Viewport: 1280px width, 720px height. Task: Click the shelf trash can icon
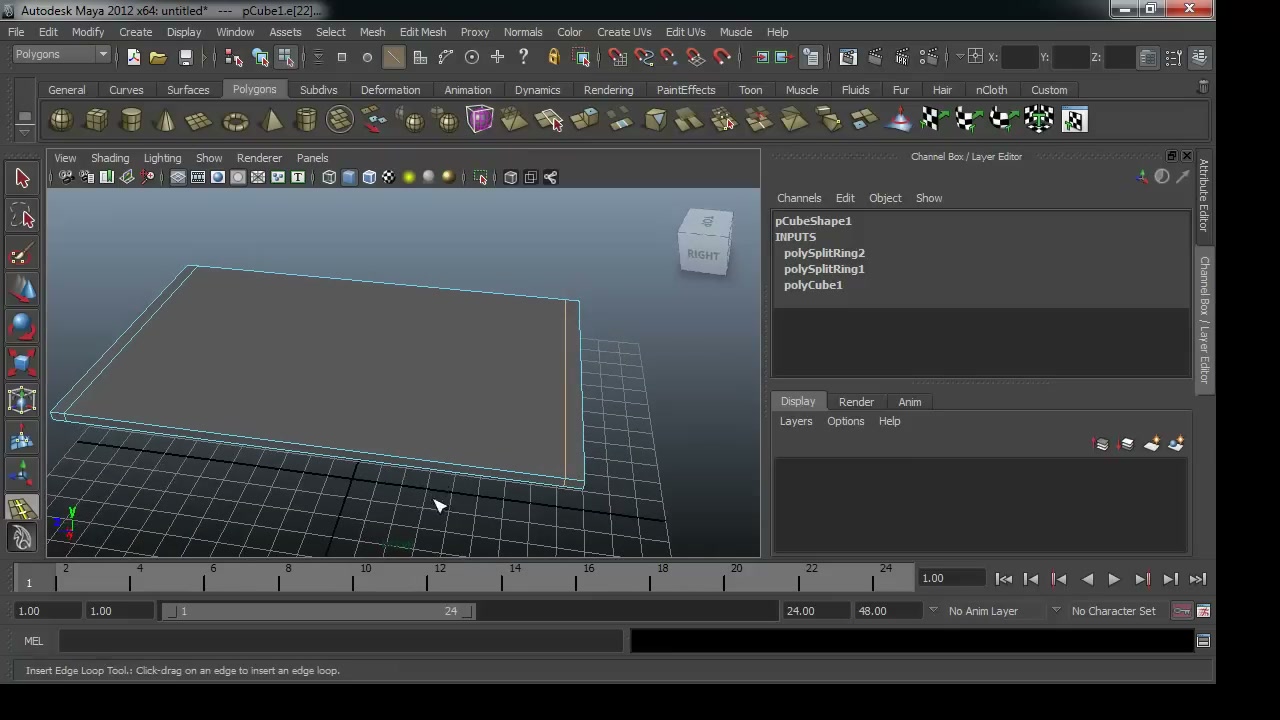(1203, 88)
